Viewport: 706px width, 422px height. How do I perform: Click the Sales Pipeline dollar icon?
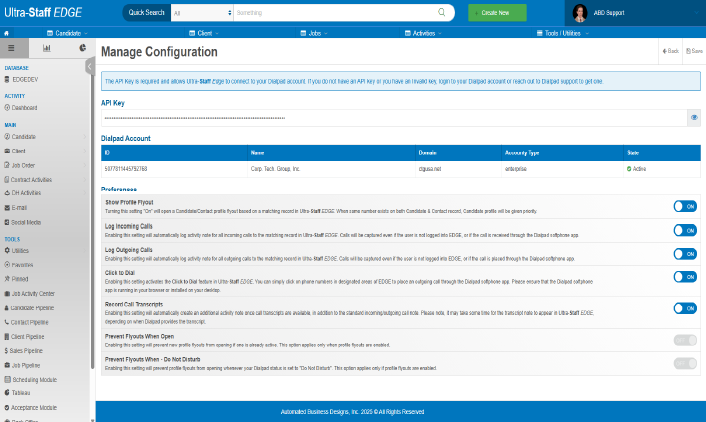[x=6, y=350]
